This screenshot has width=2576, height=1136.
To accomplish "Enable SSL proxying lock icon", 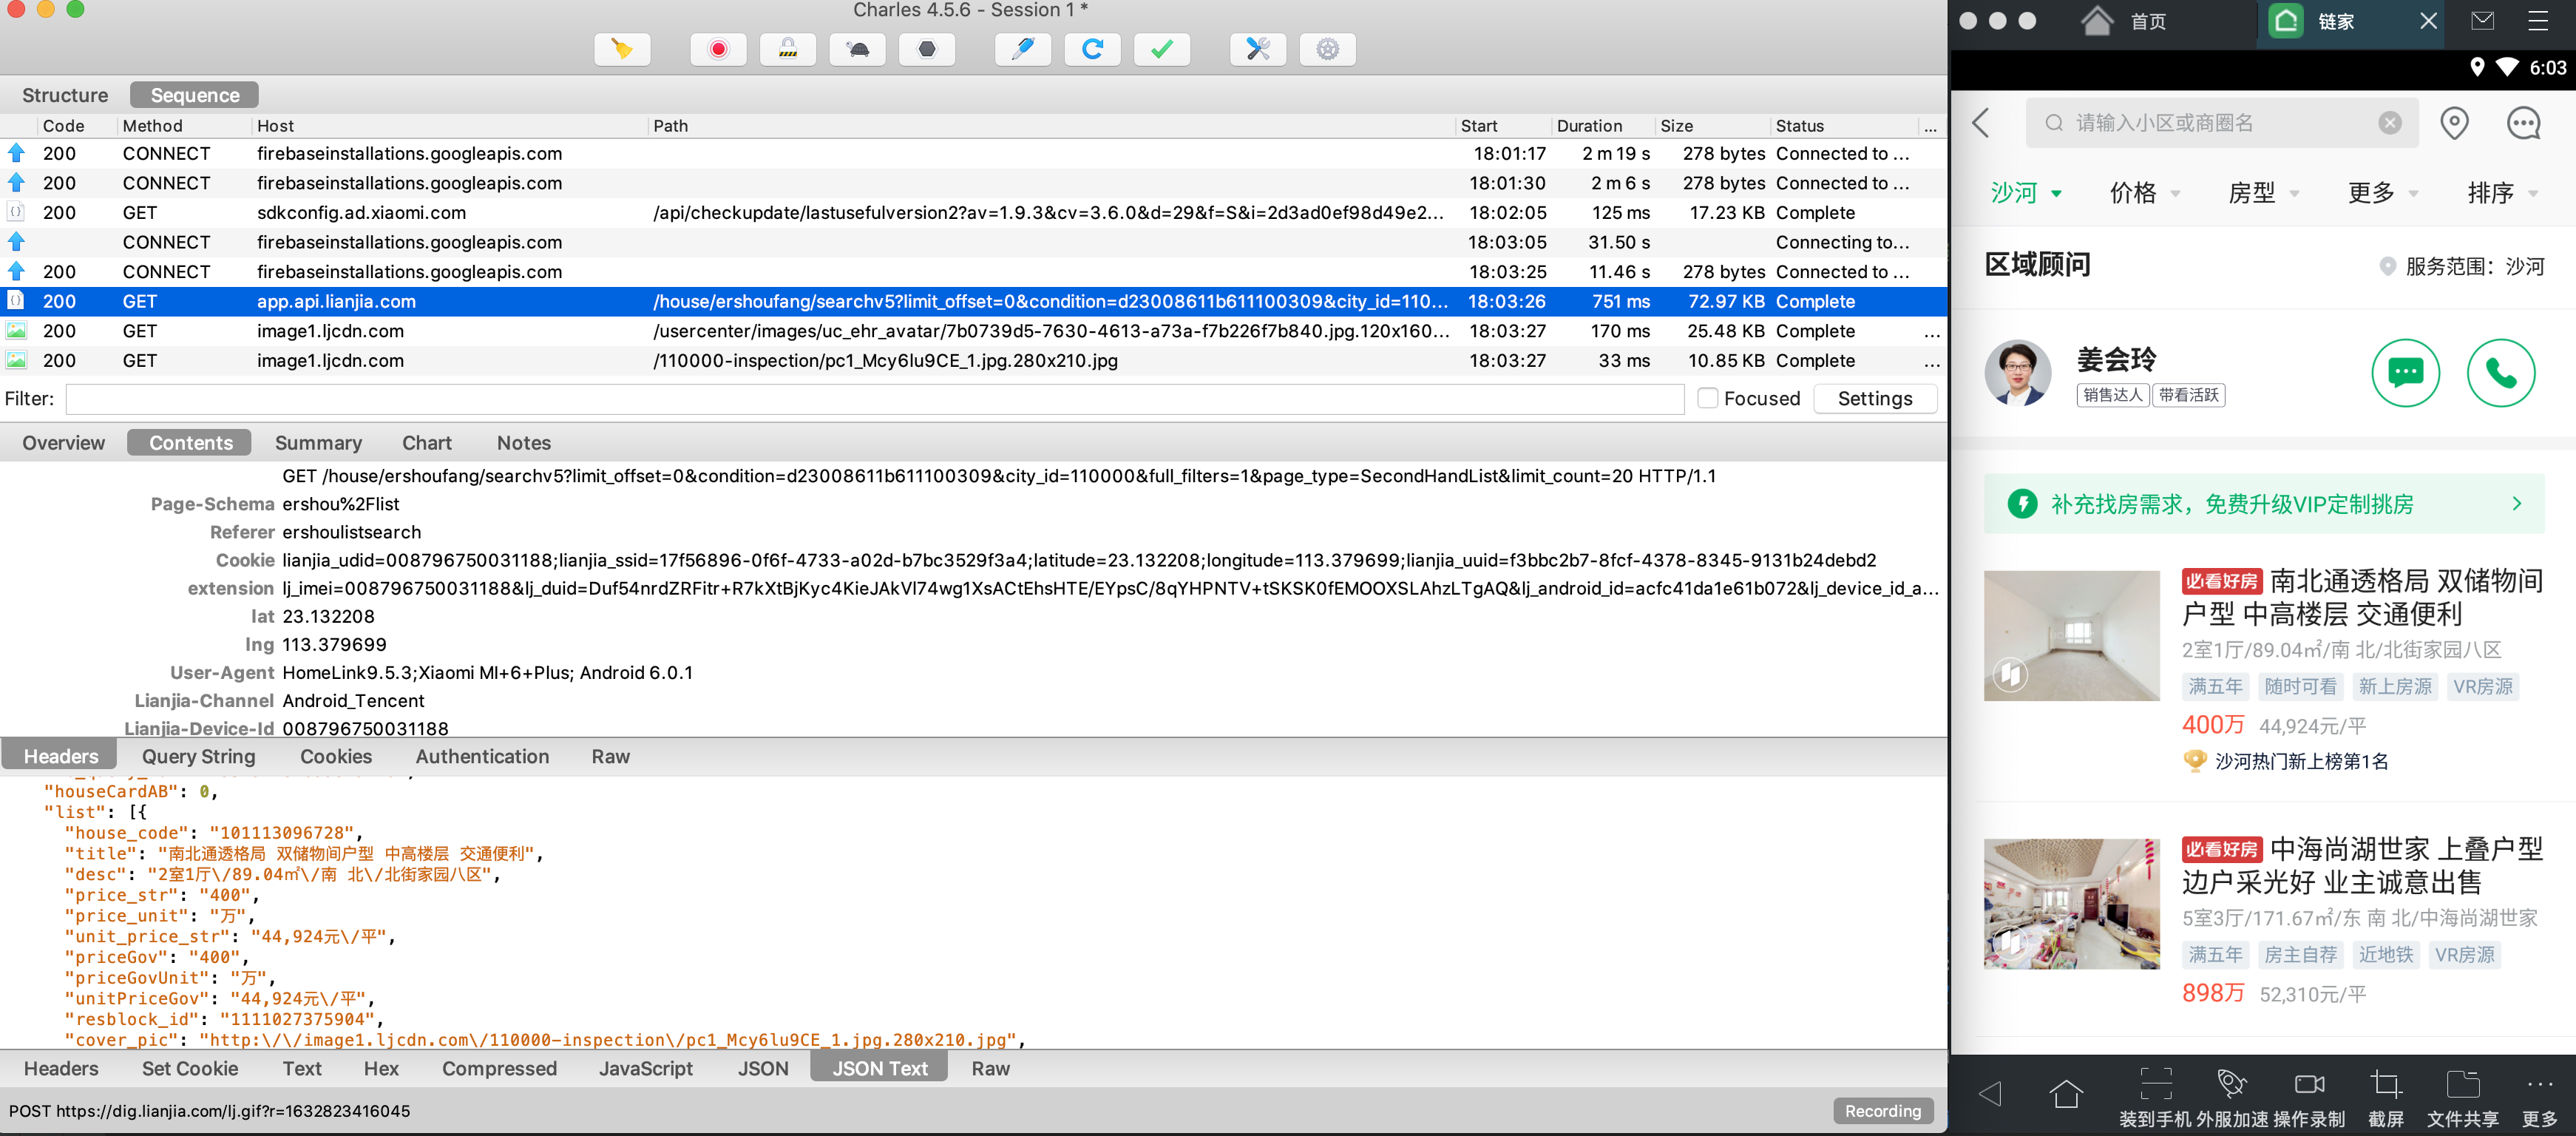I will pos(788,49).
